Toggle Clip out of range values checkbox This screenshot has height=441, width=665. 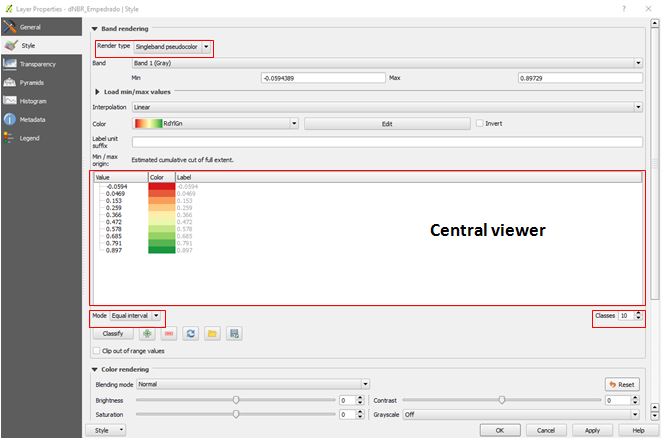[96, 351]
